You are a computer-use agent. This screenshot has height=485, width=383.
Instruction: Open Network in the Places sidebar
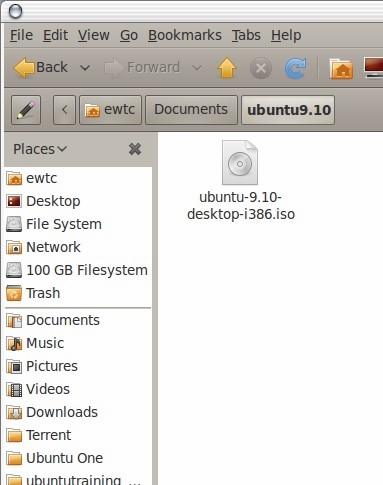tap(78, 247)
